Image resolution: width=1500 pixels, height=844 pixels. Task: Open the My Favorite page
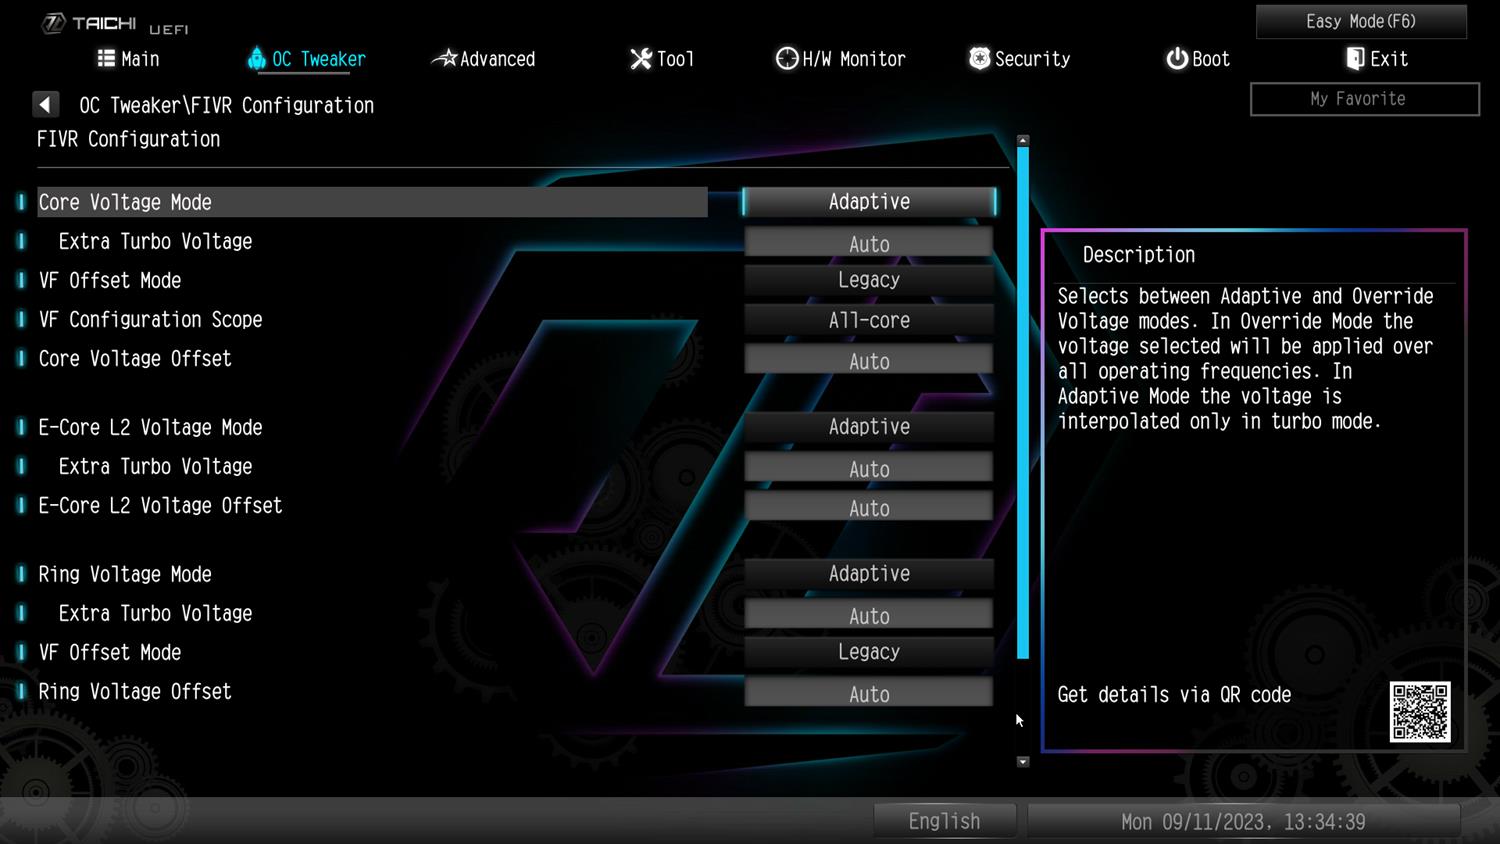coord(1364,99)
